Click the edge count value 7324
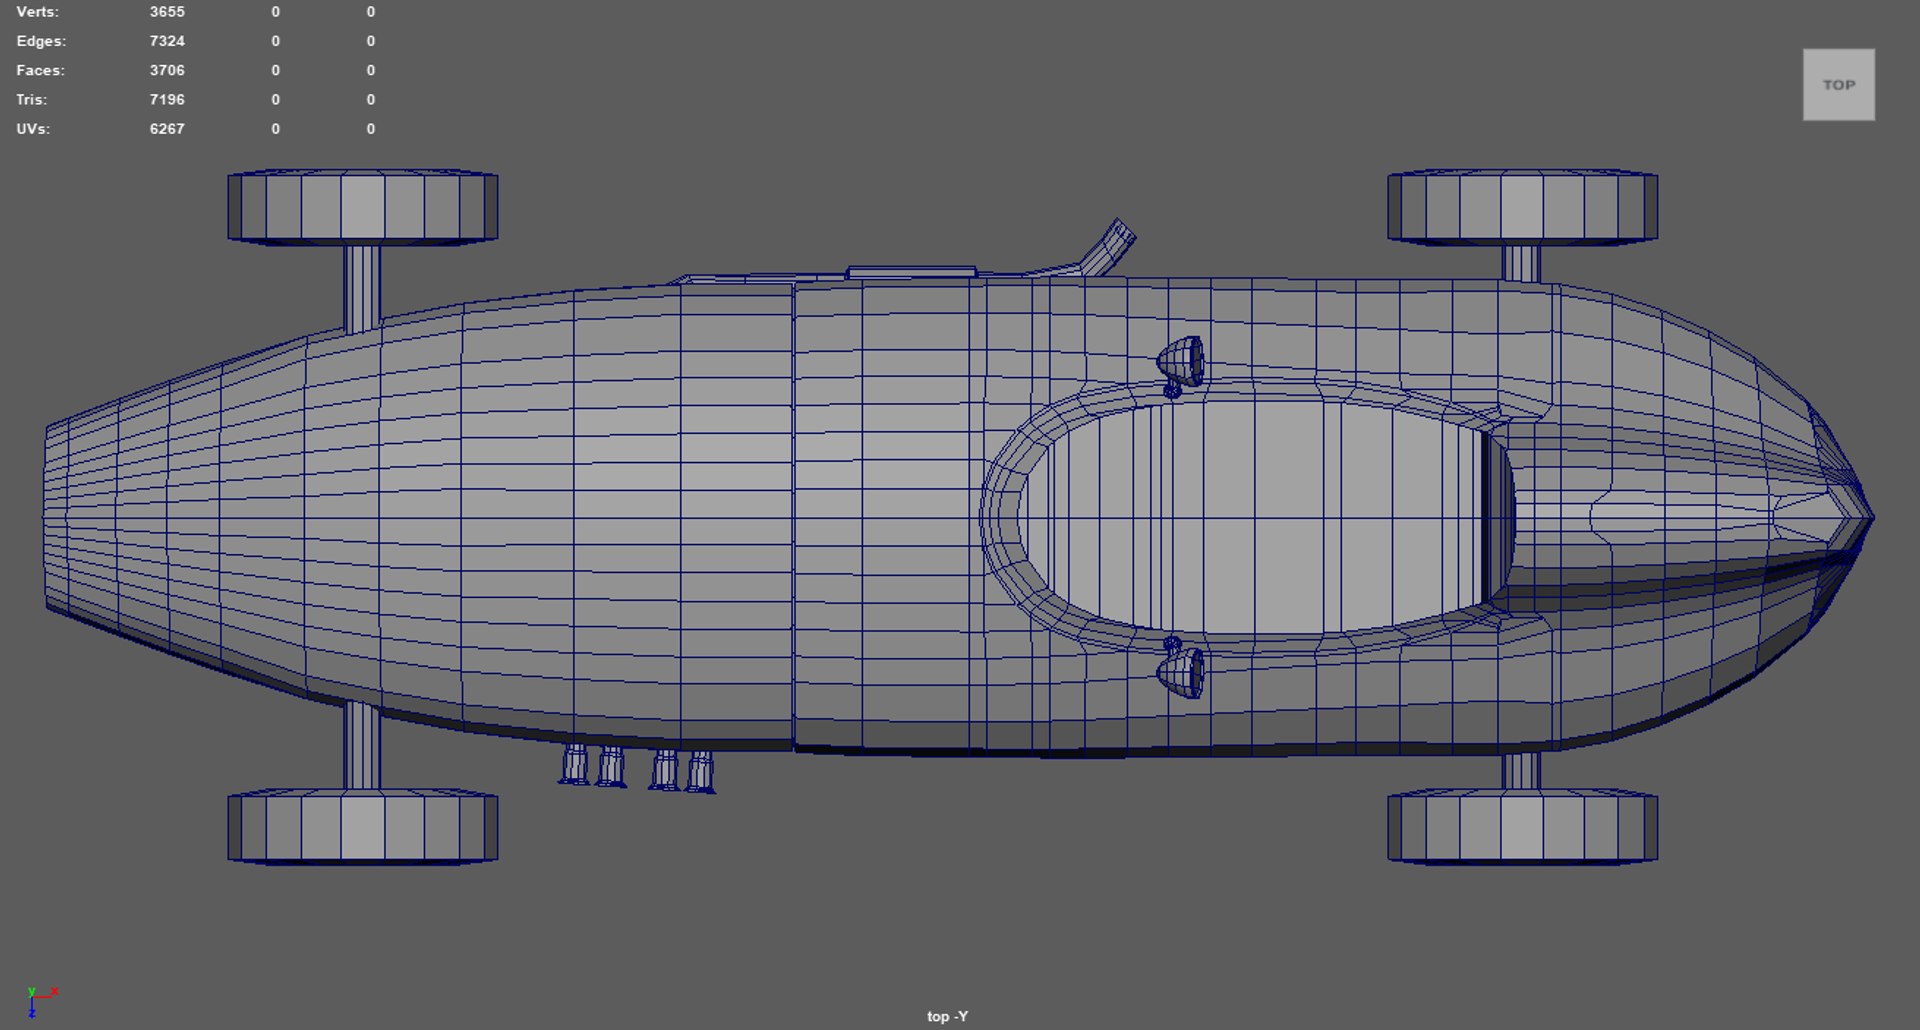Image resolution: width=1920 pixels, height=1030 pixels. [x=167, y=41]
